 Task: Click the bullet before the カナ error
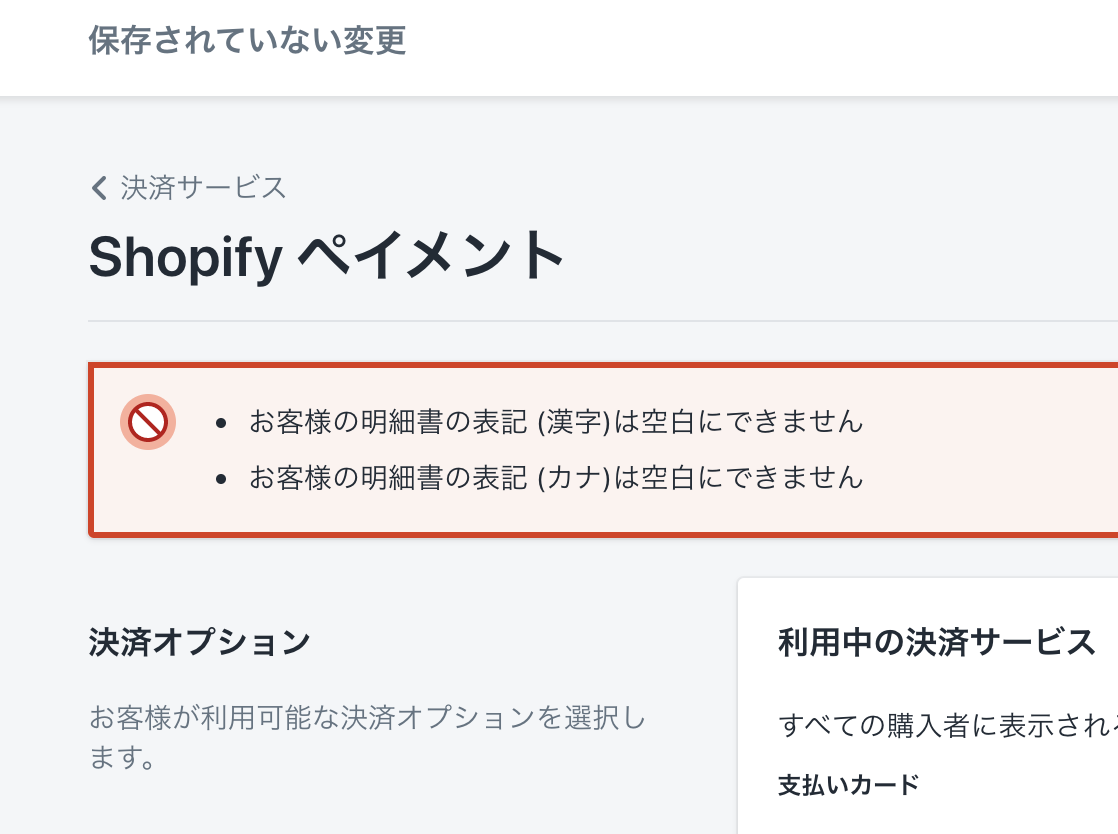coord(222,480)
